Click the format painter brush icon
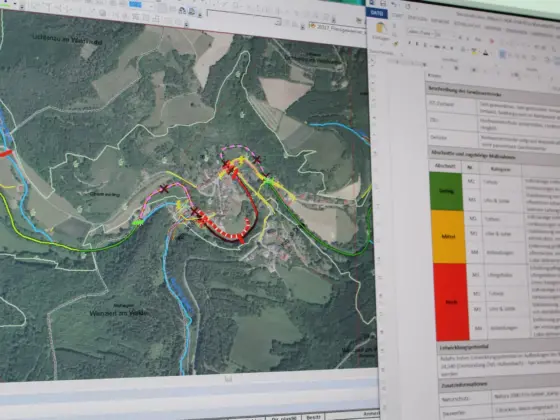 click(x=395, y=44)
